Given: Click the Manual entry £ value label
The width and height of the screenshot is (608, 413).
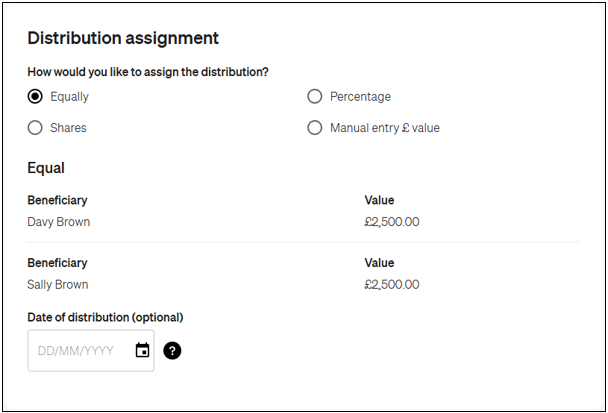Looking at the screenshot, I should tap(384, 128).
